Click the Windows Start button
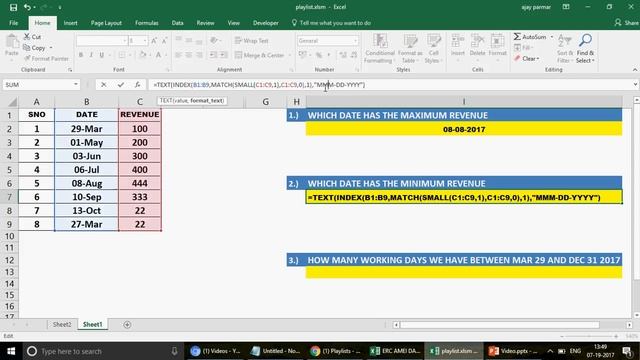Image resolution: width=640 pixels, height=360 pixels. (11, 351)
